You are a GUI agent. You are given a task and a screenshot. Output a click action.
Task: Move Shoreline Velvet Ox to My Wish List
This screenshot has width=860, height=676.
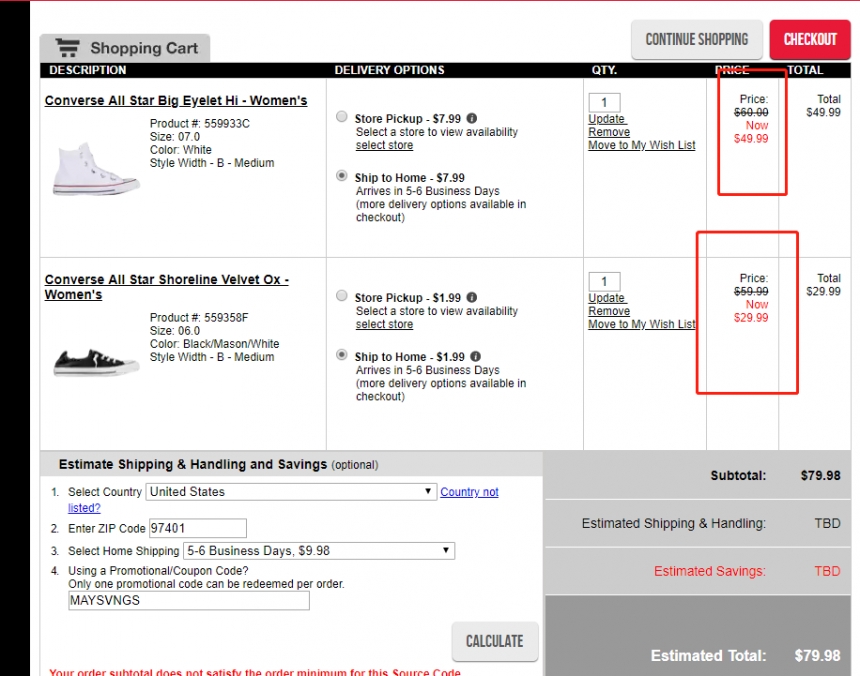[x=641, y=324]
